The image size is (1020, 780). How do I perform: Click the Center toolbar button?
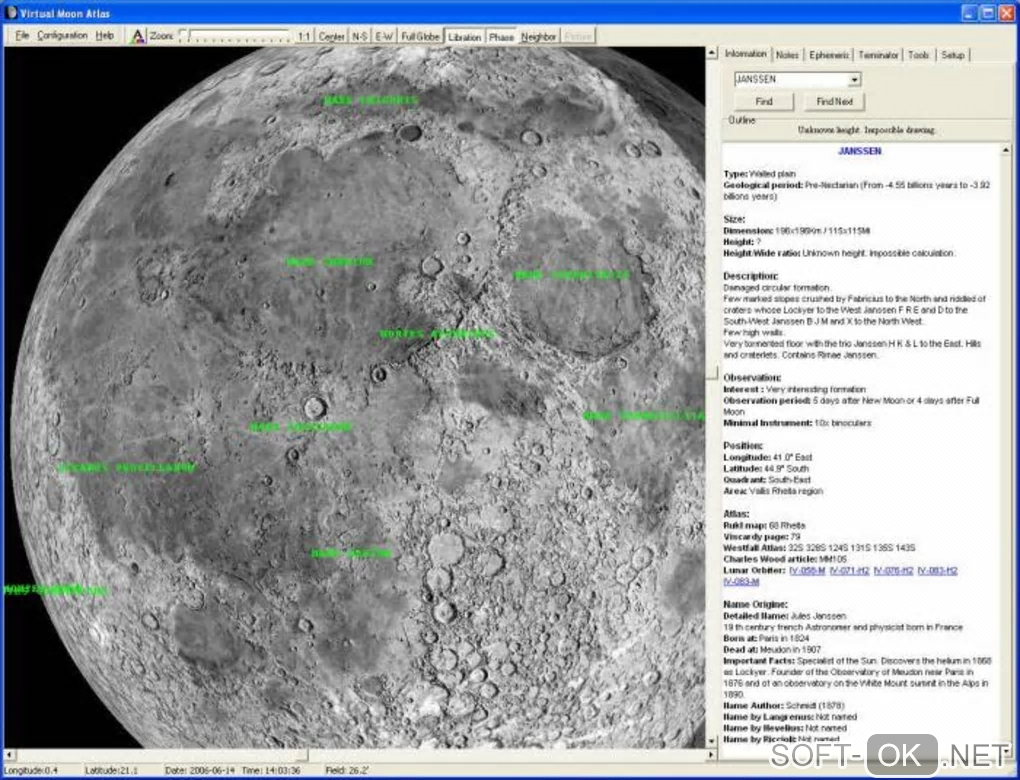(331, 36)
